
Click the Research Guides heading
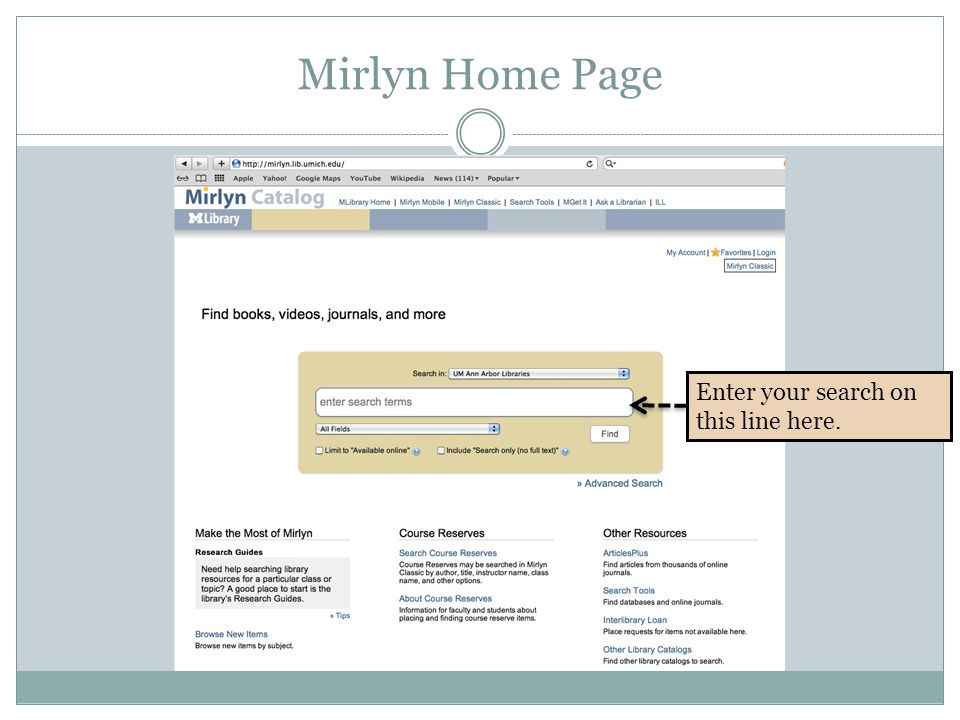coord(229,552)
